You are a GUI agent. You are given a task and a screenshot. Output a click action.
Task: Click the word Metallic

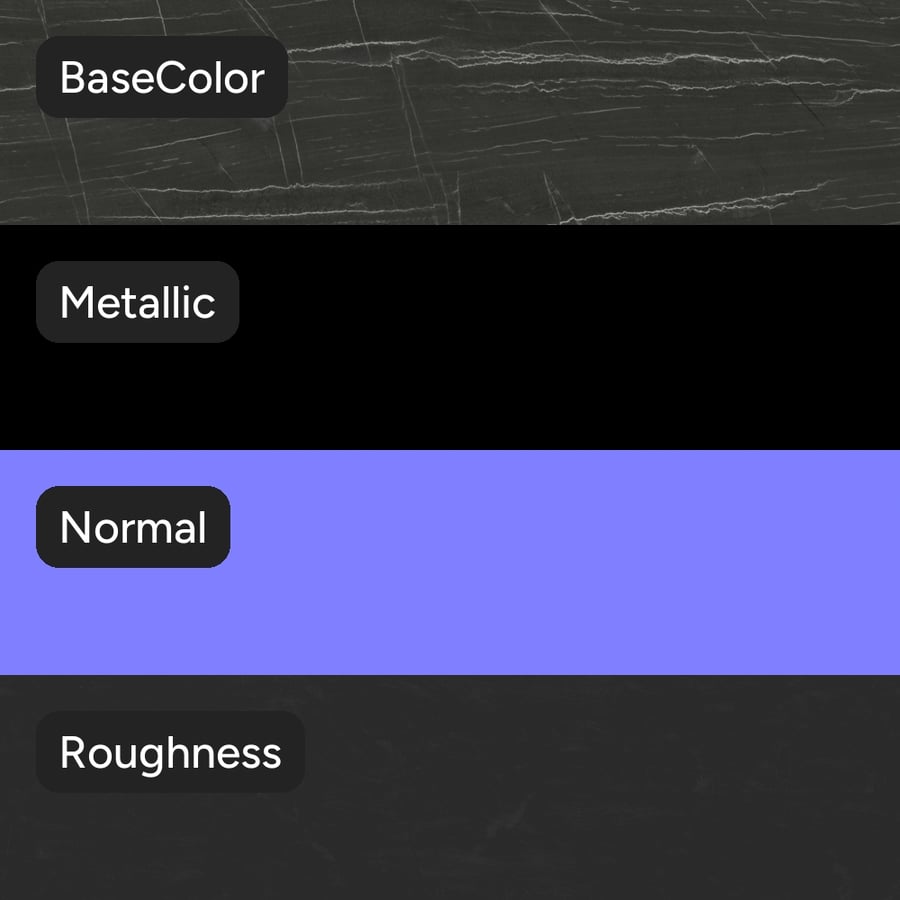(138, 302)
